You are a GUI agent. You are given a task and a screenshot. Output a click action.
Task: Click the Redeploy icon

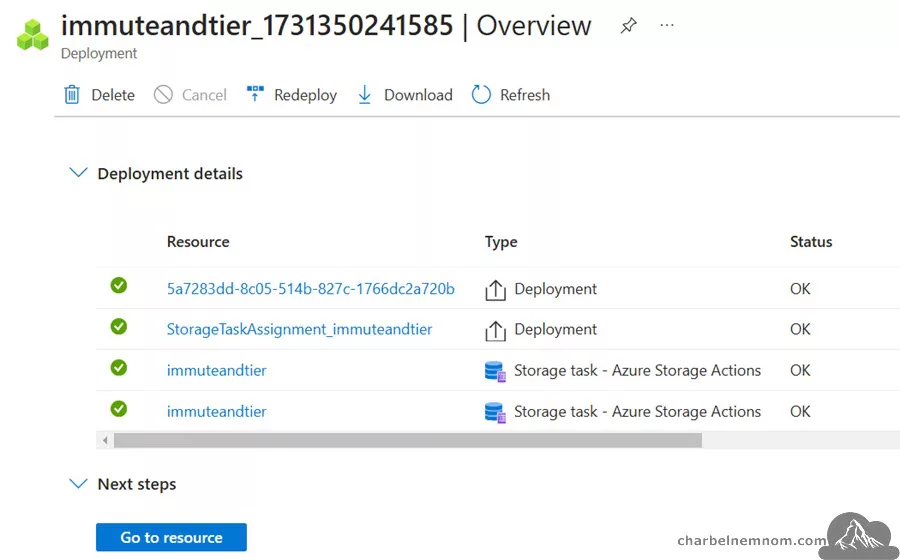point(255,94)
